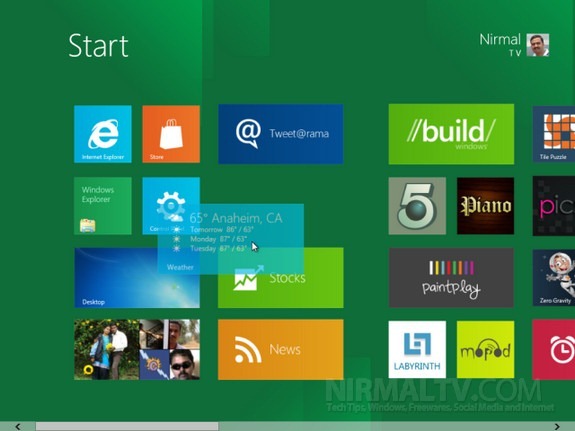Launch the Tile Puzzle tile
Viewport: 575px width, 431px height.
click(x=554, y=134)
